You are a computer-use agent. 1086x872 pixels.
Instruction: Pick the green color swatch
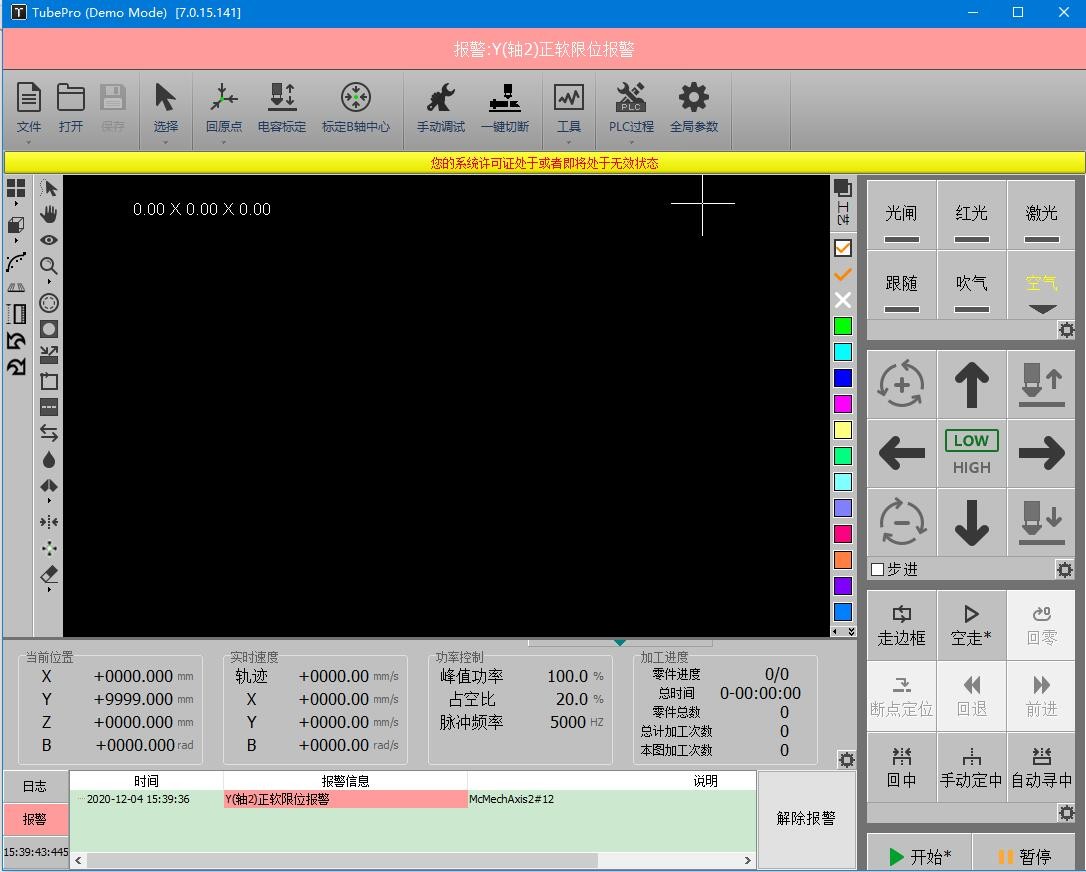[843, 325]
